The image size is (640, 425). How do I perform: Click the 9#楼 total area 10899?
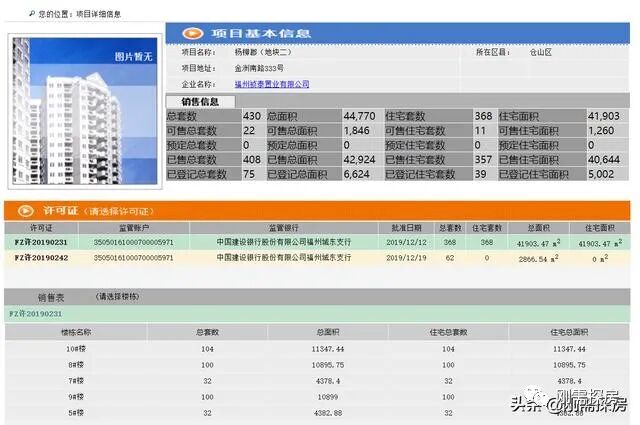pyautogui.click(x=328, y=397)
